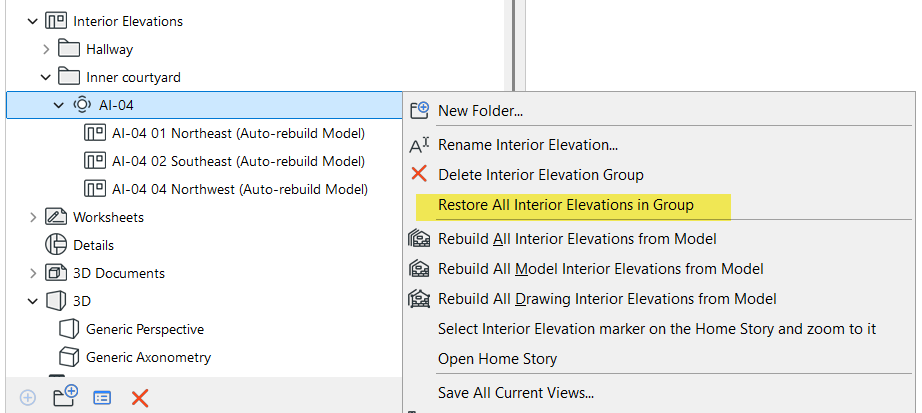922x413 pixels.
Task: Click the New Folder icon in bottom toolbar
Action: pyautogui.click(x=65, y=397)
